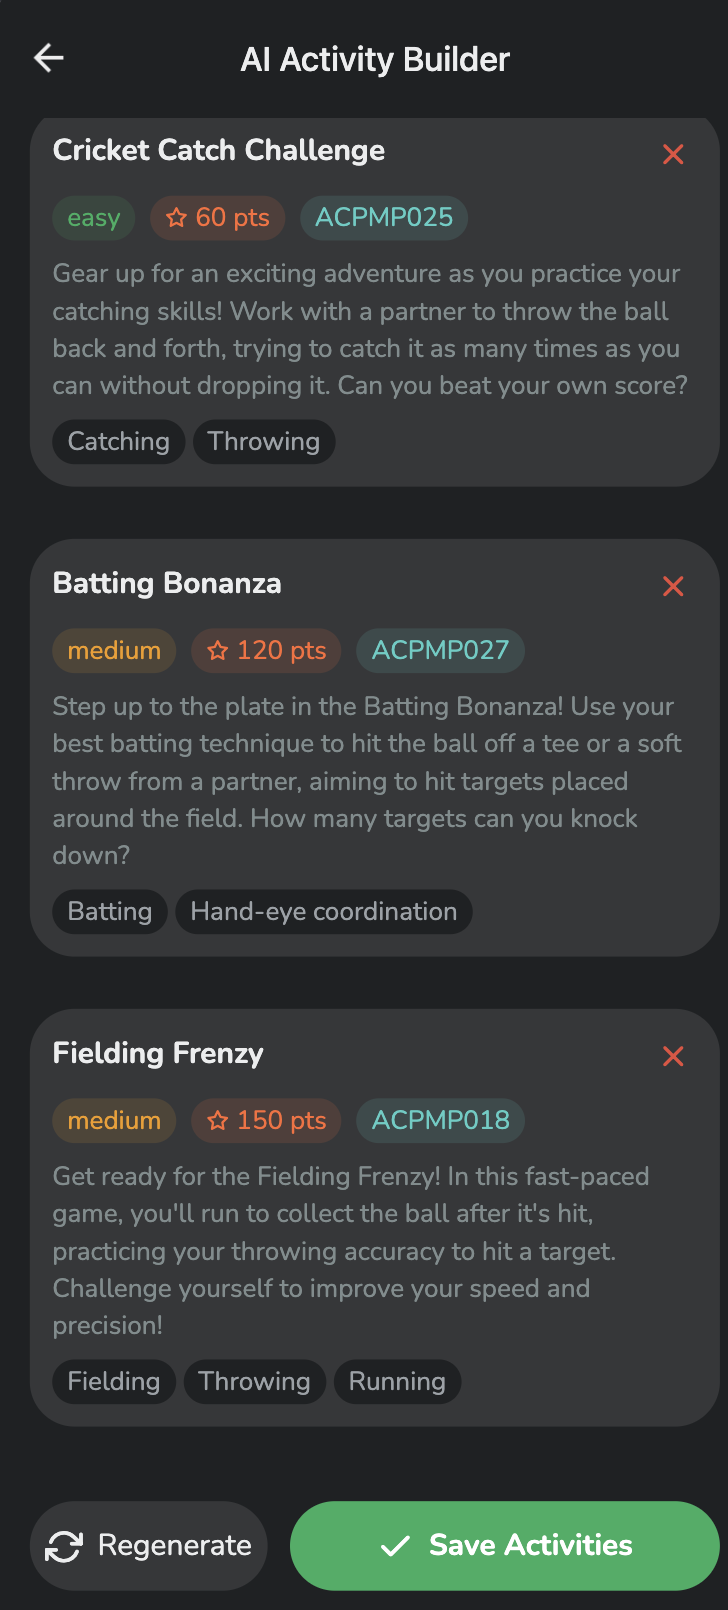Remove the Batting Bonanza activity
The height and width of the screenshot is (1610, 728).
(673, 586)
